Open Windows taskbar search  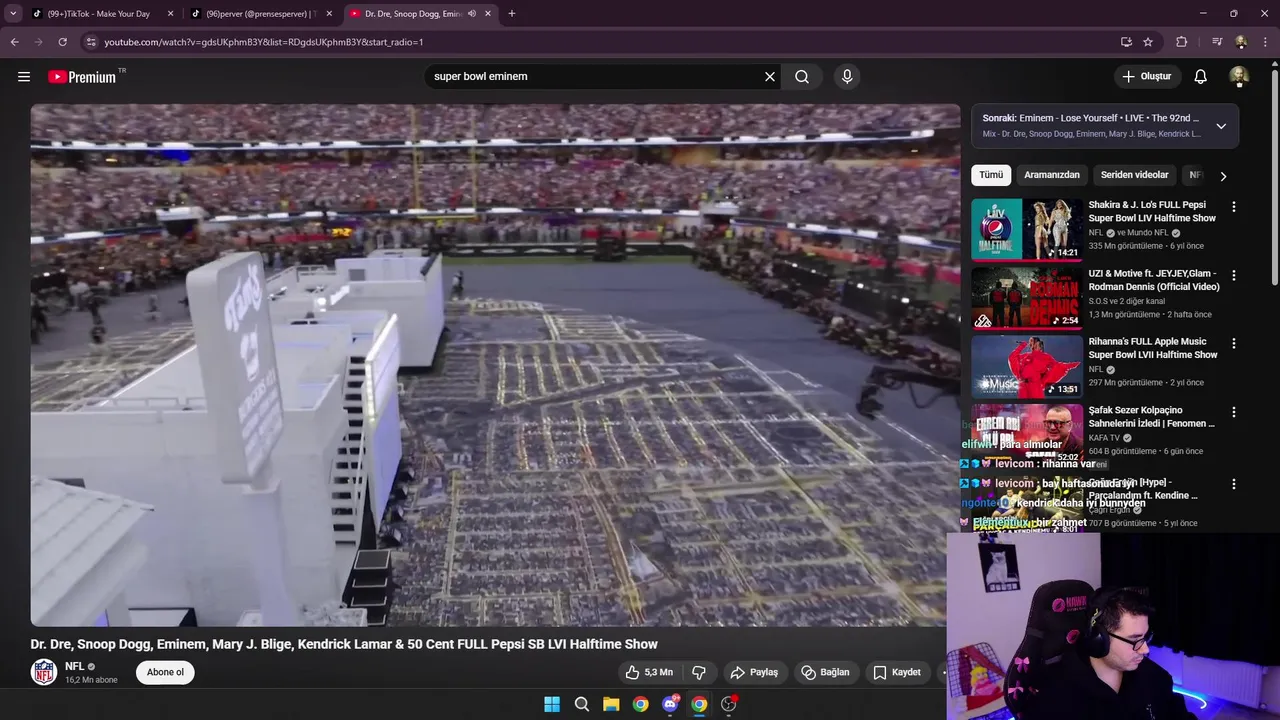[581, 704]
